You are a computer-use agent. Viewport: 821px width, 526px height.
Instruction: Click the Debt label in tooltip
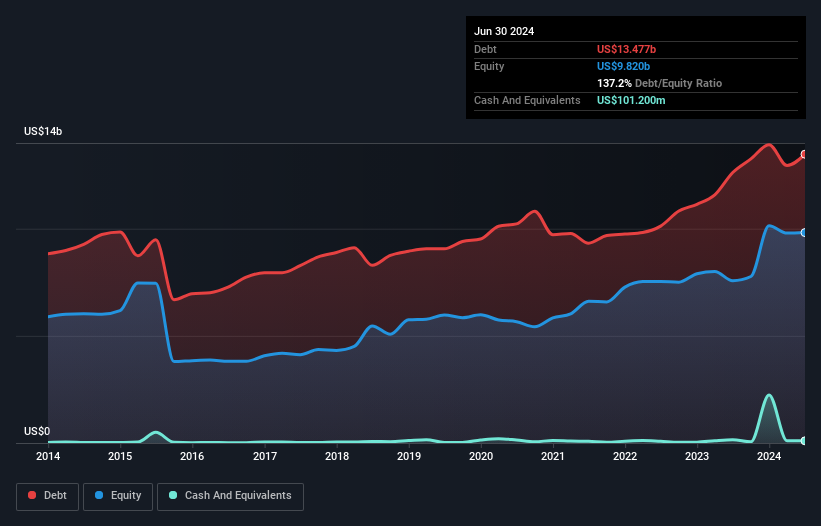click(x=485, y=49)
